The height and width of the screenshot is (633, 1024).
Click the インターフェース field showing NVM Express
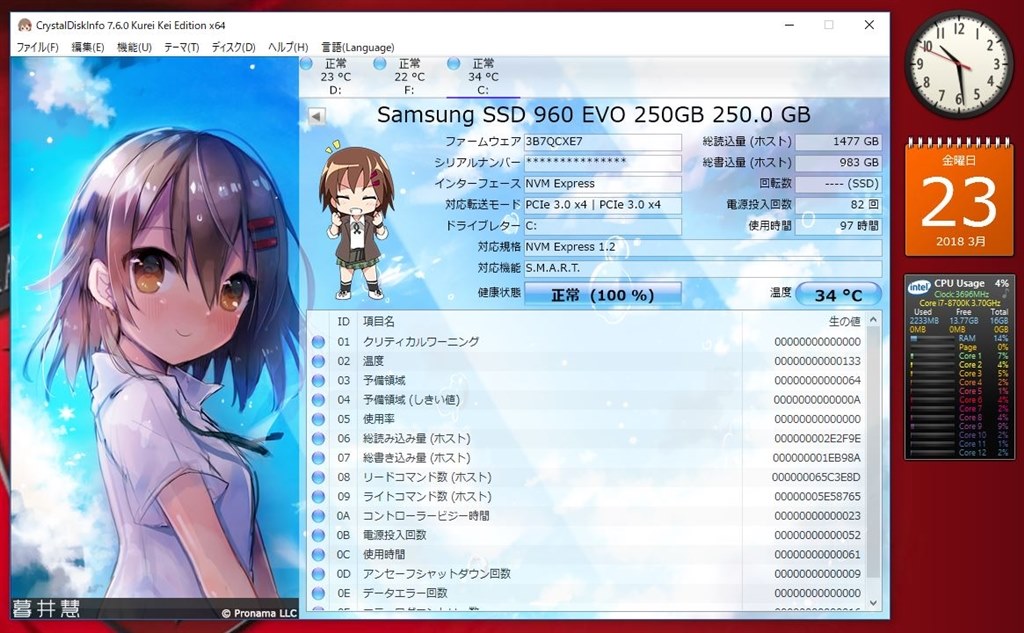(602, 184)
